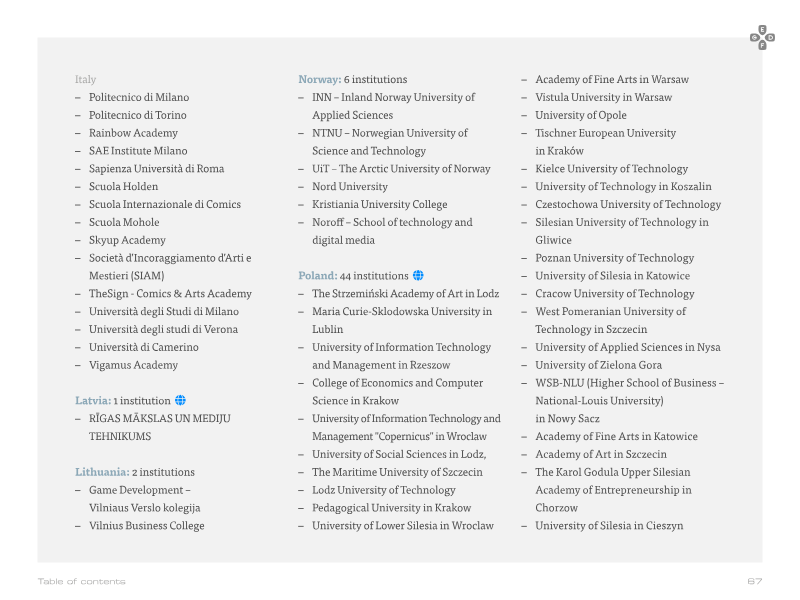Click Vilnius Business College entry
Screen dimensions: 800x600
pyautogui.click(x=146, y=526)
